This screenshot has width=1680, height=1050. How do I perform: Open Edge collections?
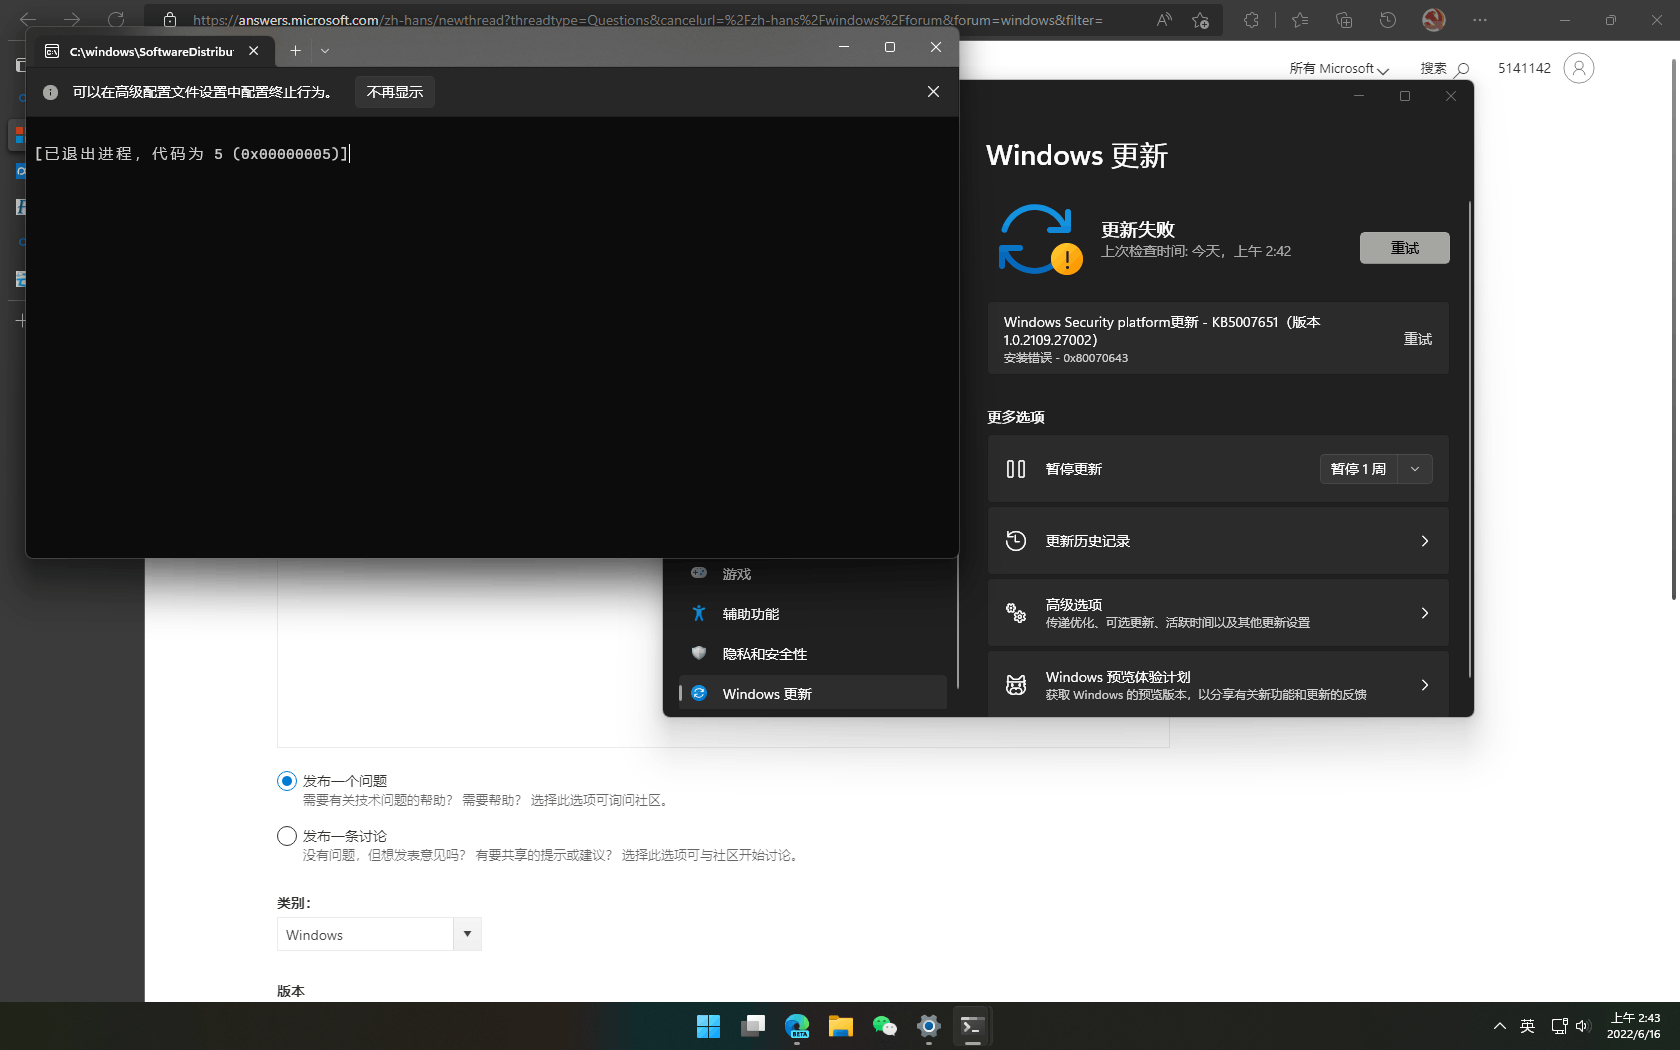(x=1344, y=20)
